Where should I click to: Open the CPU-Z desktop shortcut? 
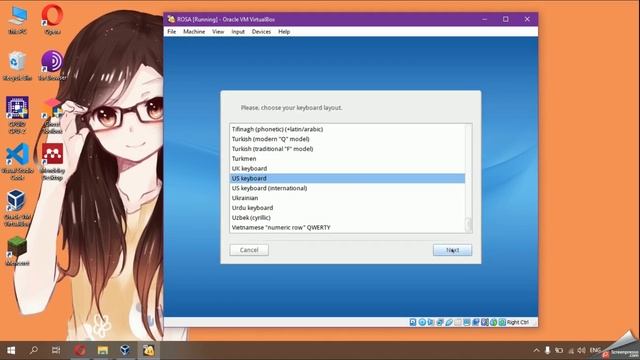tap(18, 115)
